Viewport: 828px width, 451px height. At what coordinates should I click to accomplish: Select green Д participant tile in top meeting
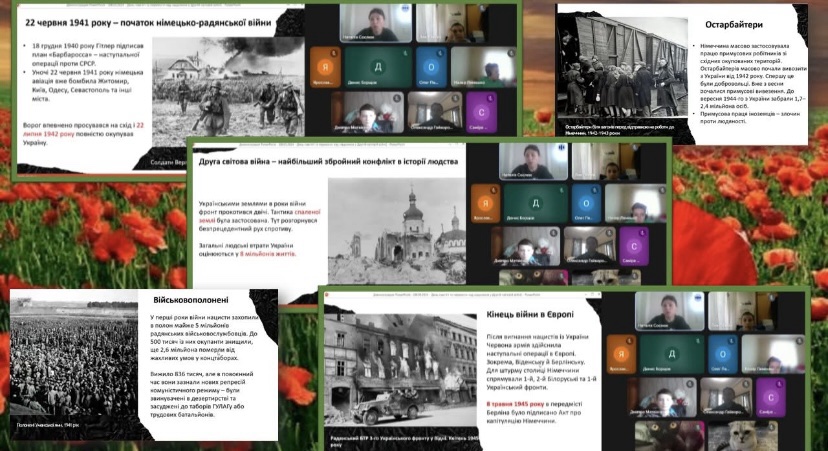tap(378, 68)
